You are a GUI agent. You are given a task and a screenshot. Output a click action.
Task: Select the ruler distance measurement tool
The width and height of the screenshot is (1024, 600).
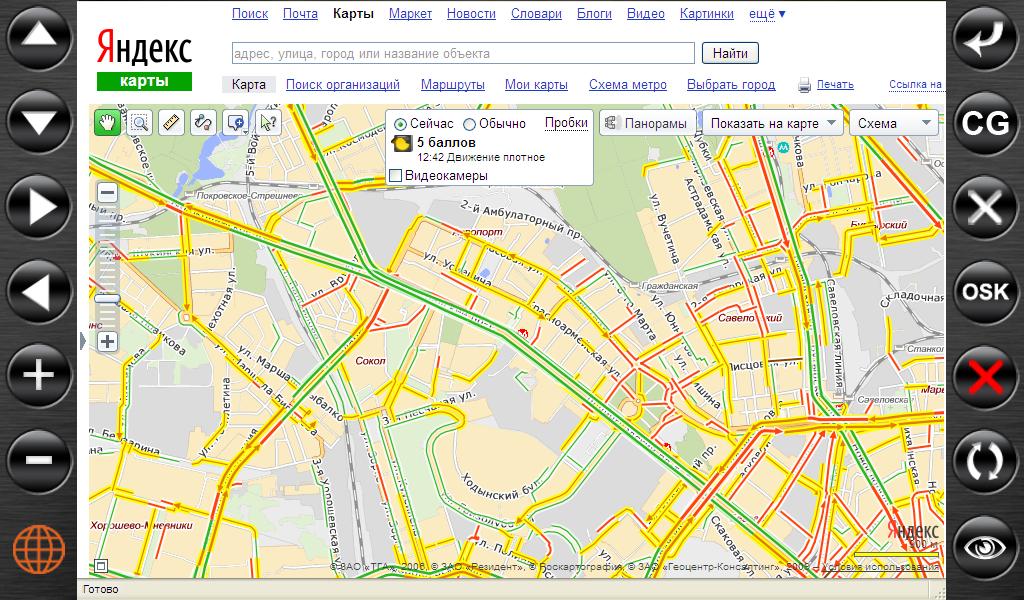(171, 123)
